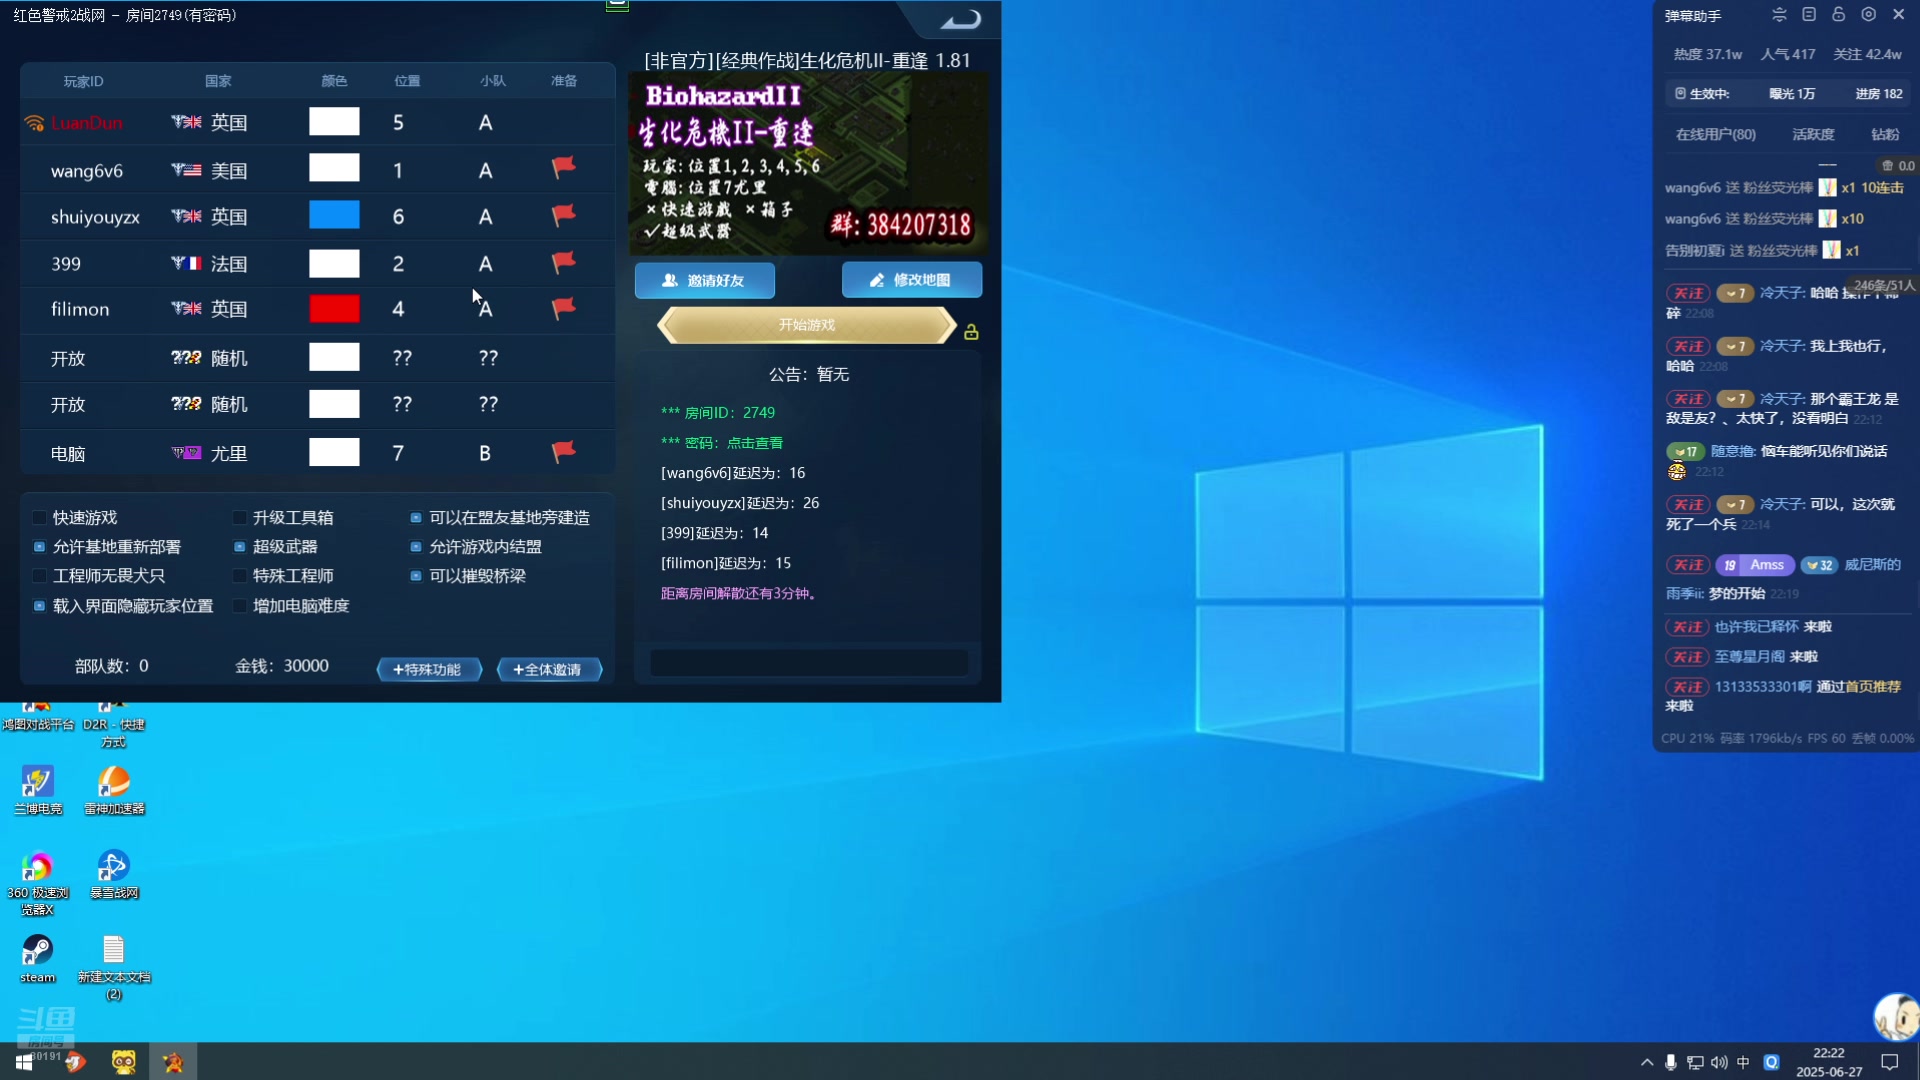Enable the 升级工具箱 checkbox
The height and width of the screenshot is (1080, 1920).
[239, 517]
